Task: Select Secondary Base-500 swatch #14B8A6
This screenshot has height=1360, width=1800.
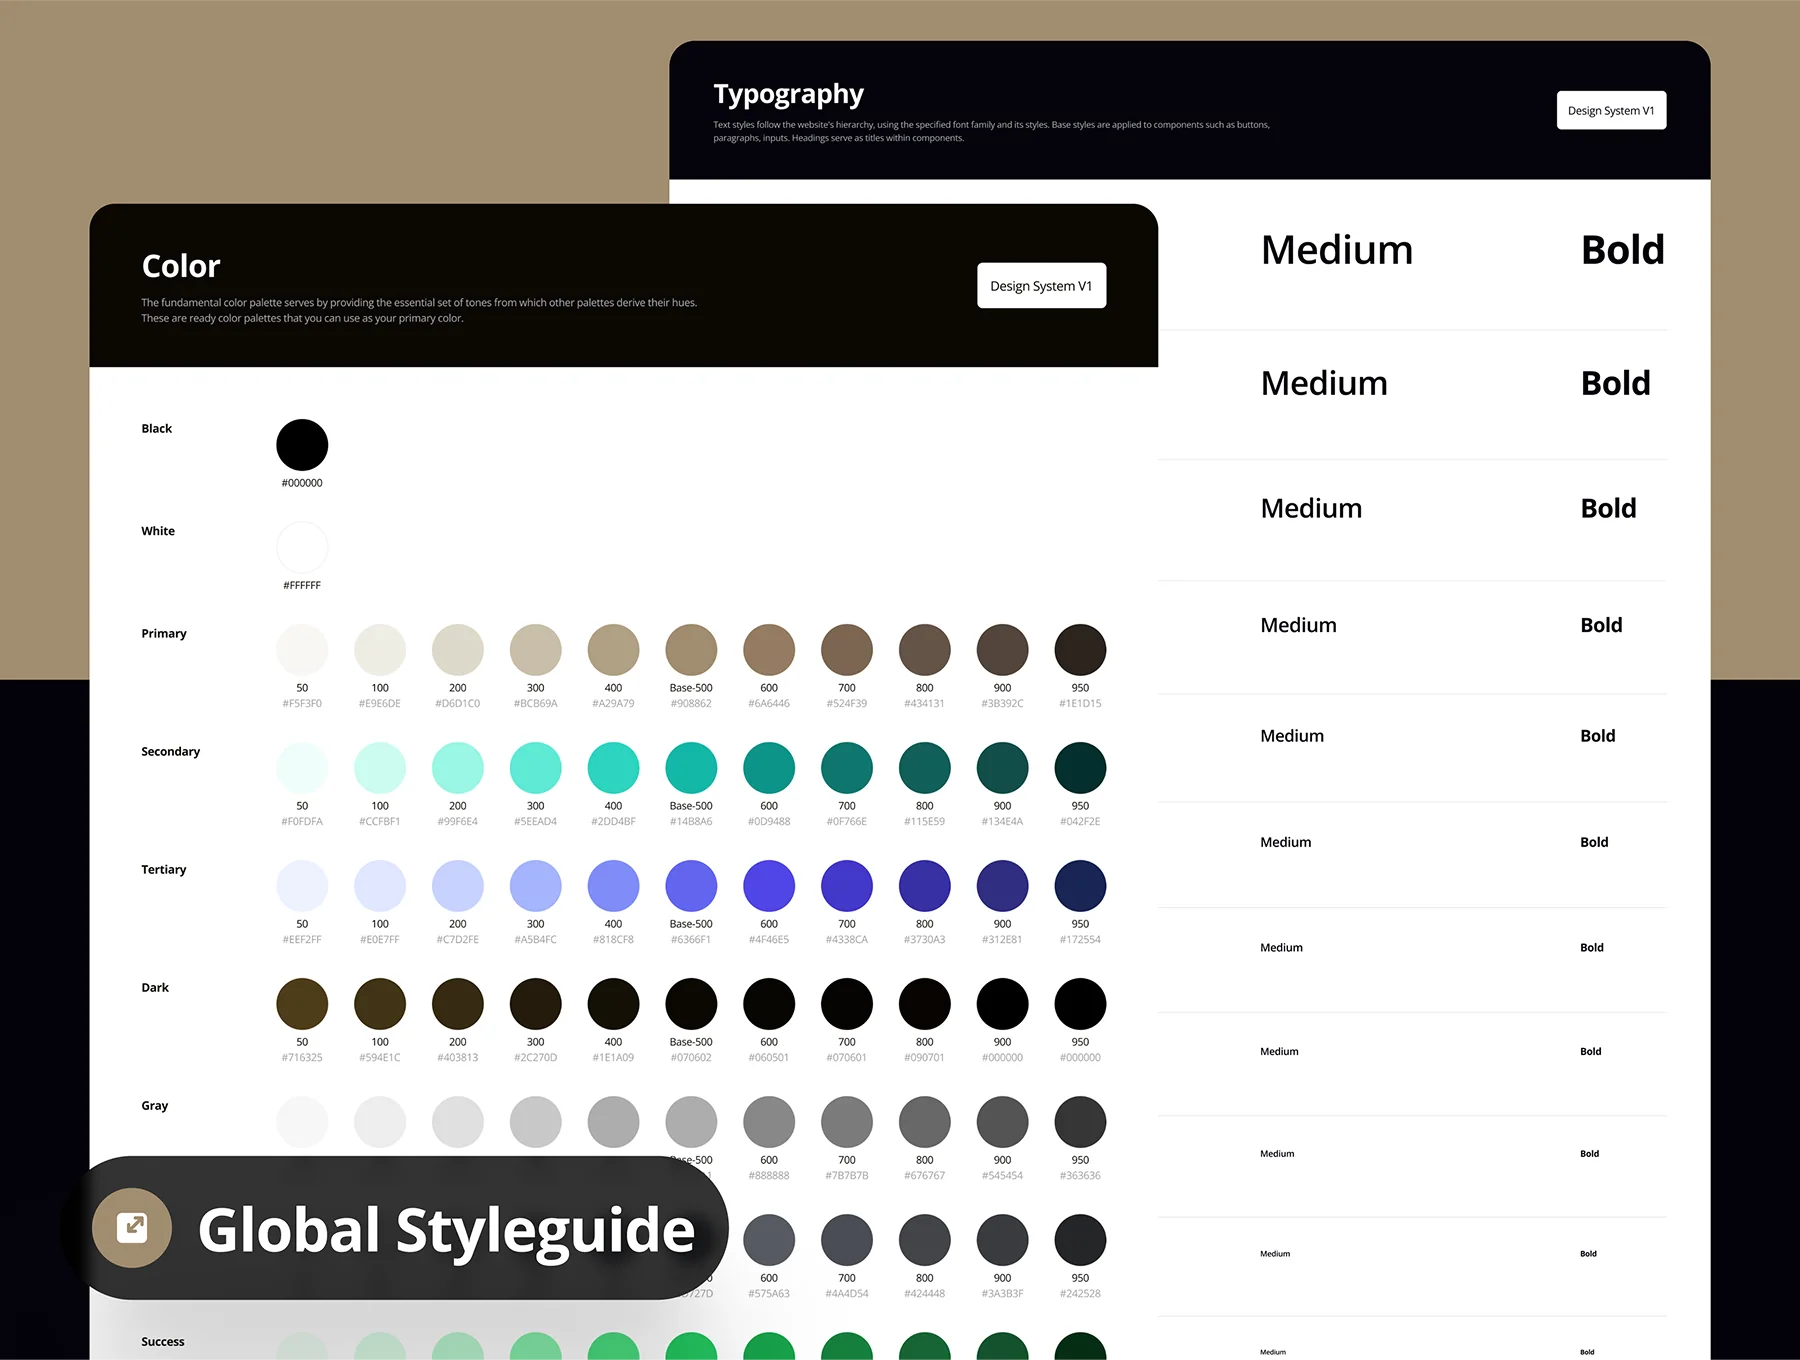Action: click(691, 768)
